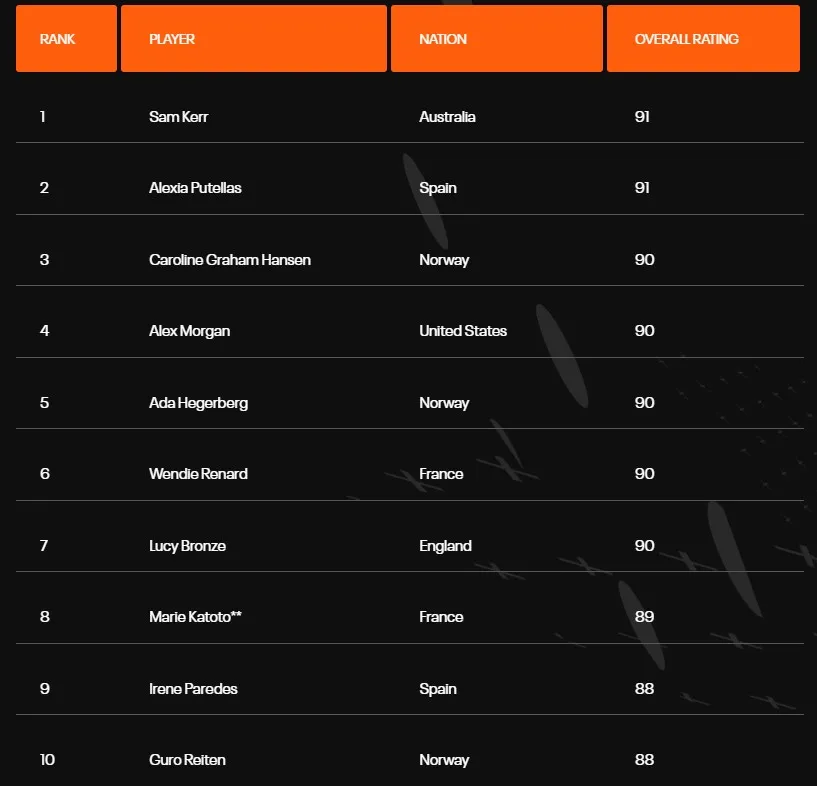This screenshot has width=817, height=786.
Task: Select England in the nation column
Action: click(445, 546)
